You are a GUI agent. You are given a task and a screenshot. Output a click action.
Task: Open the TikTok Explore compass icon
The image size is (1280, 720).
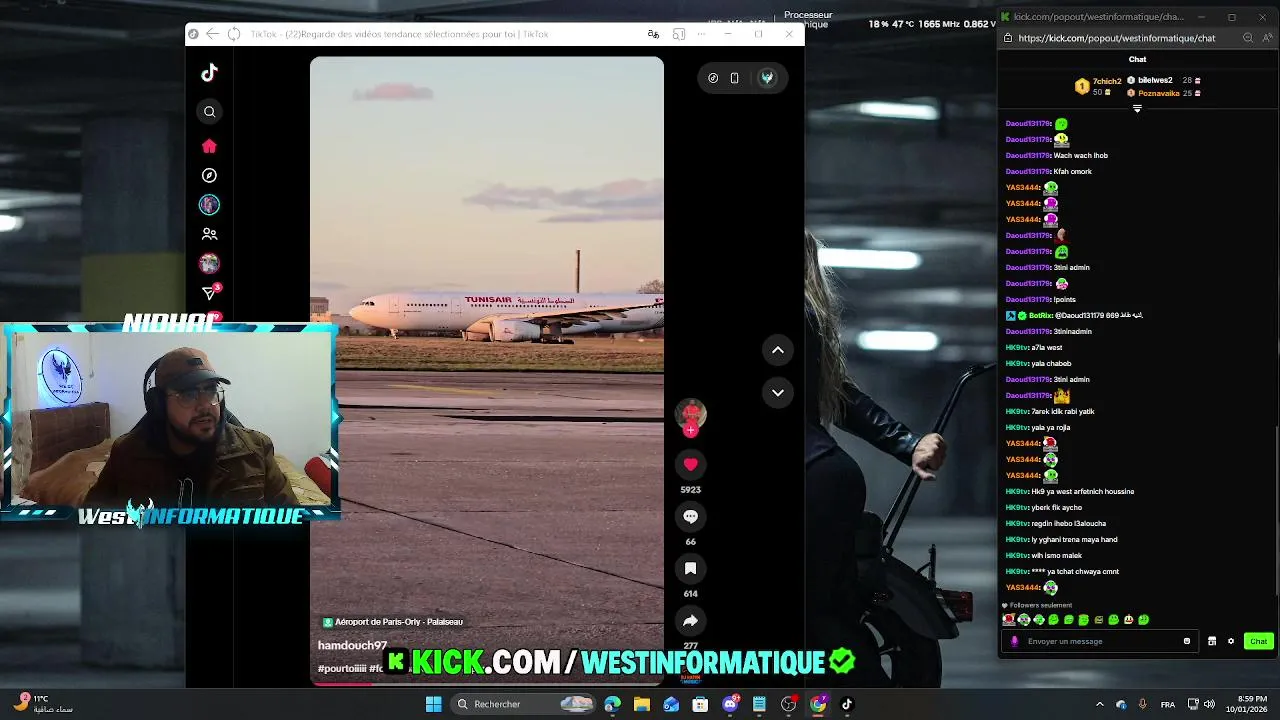209,175
